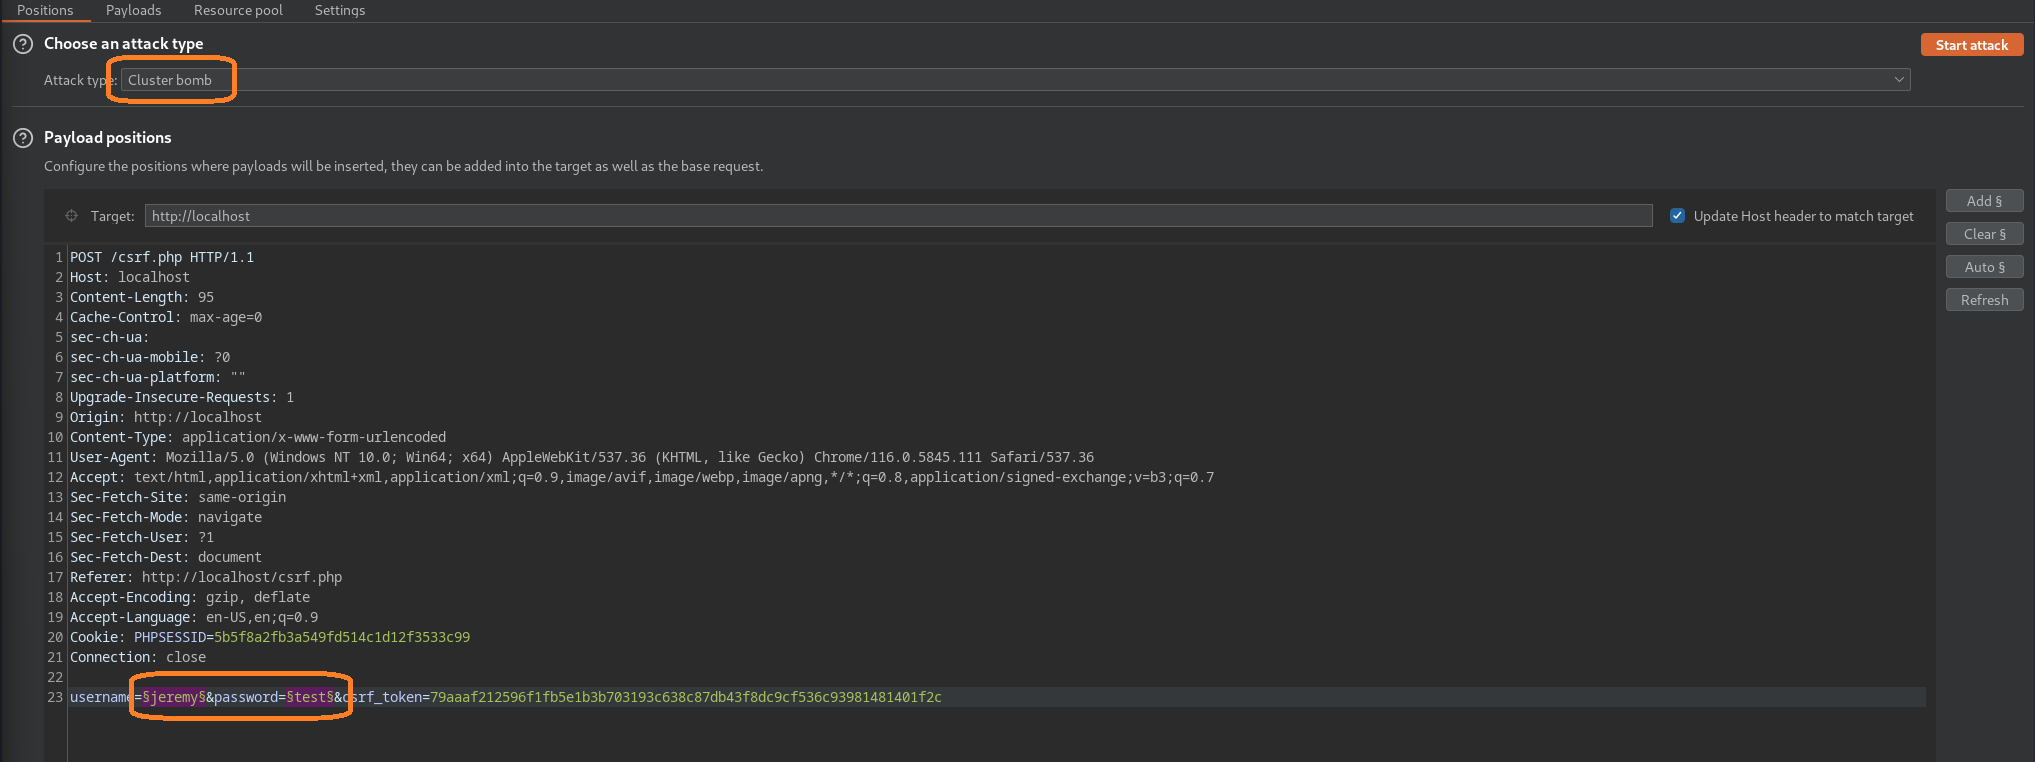2035x762 pixels.
Task: Open help icon beside Payload positions
Action: [23, 138]
